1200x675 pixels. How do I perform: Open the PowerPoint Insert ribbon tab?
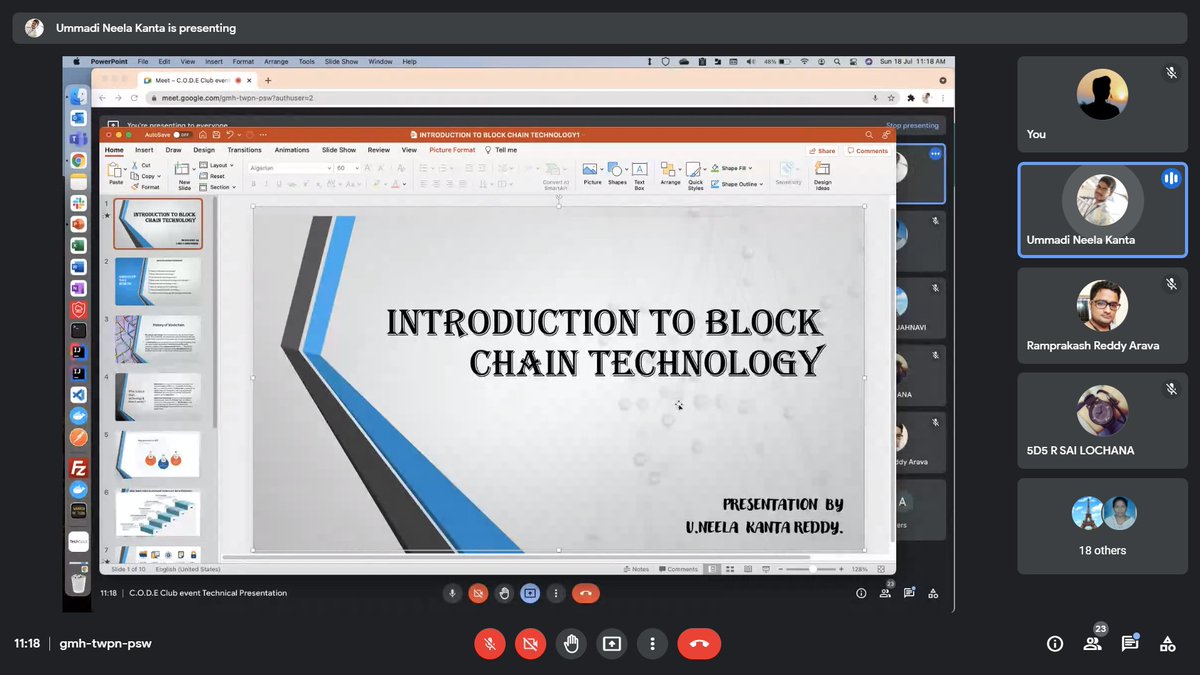click(x=144, y=150)
